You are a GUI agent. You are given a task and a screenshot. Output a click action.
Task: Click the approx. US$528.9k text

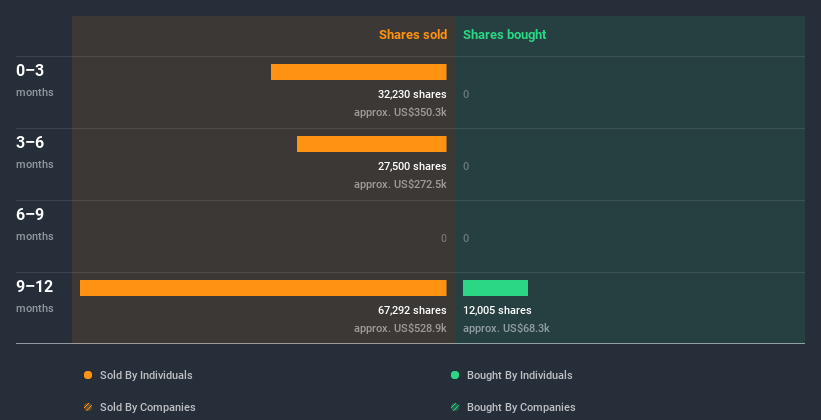[x=400, y=328]
